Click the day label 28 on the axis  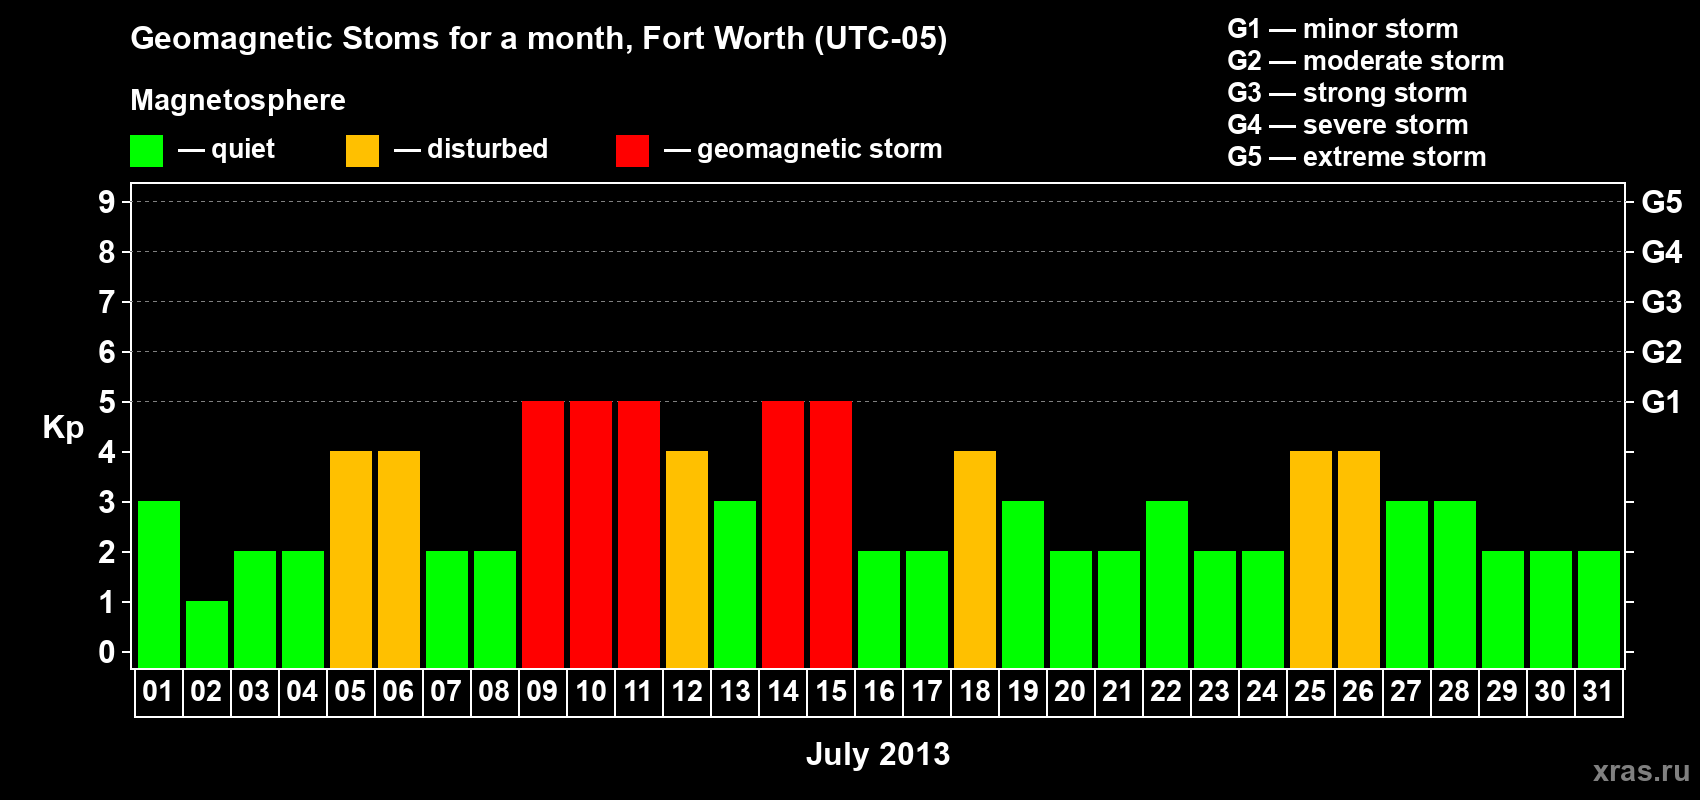1454,691
